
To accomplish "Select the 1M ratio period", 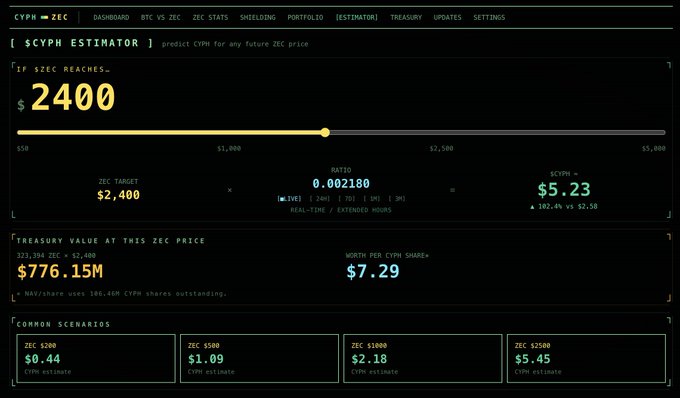I will click(372, 199).
